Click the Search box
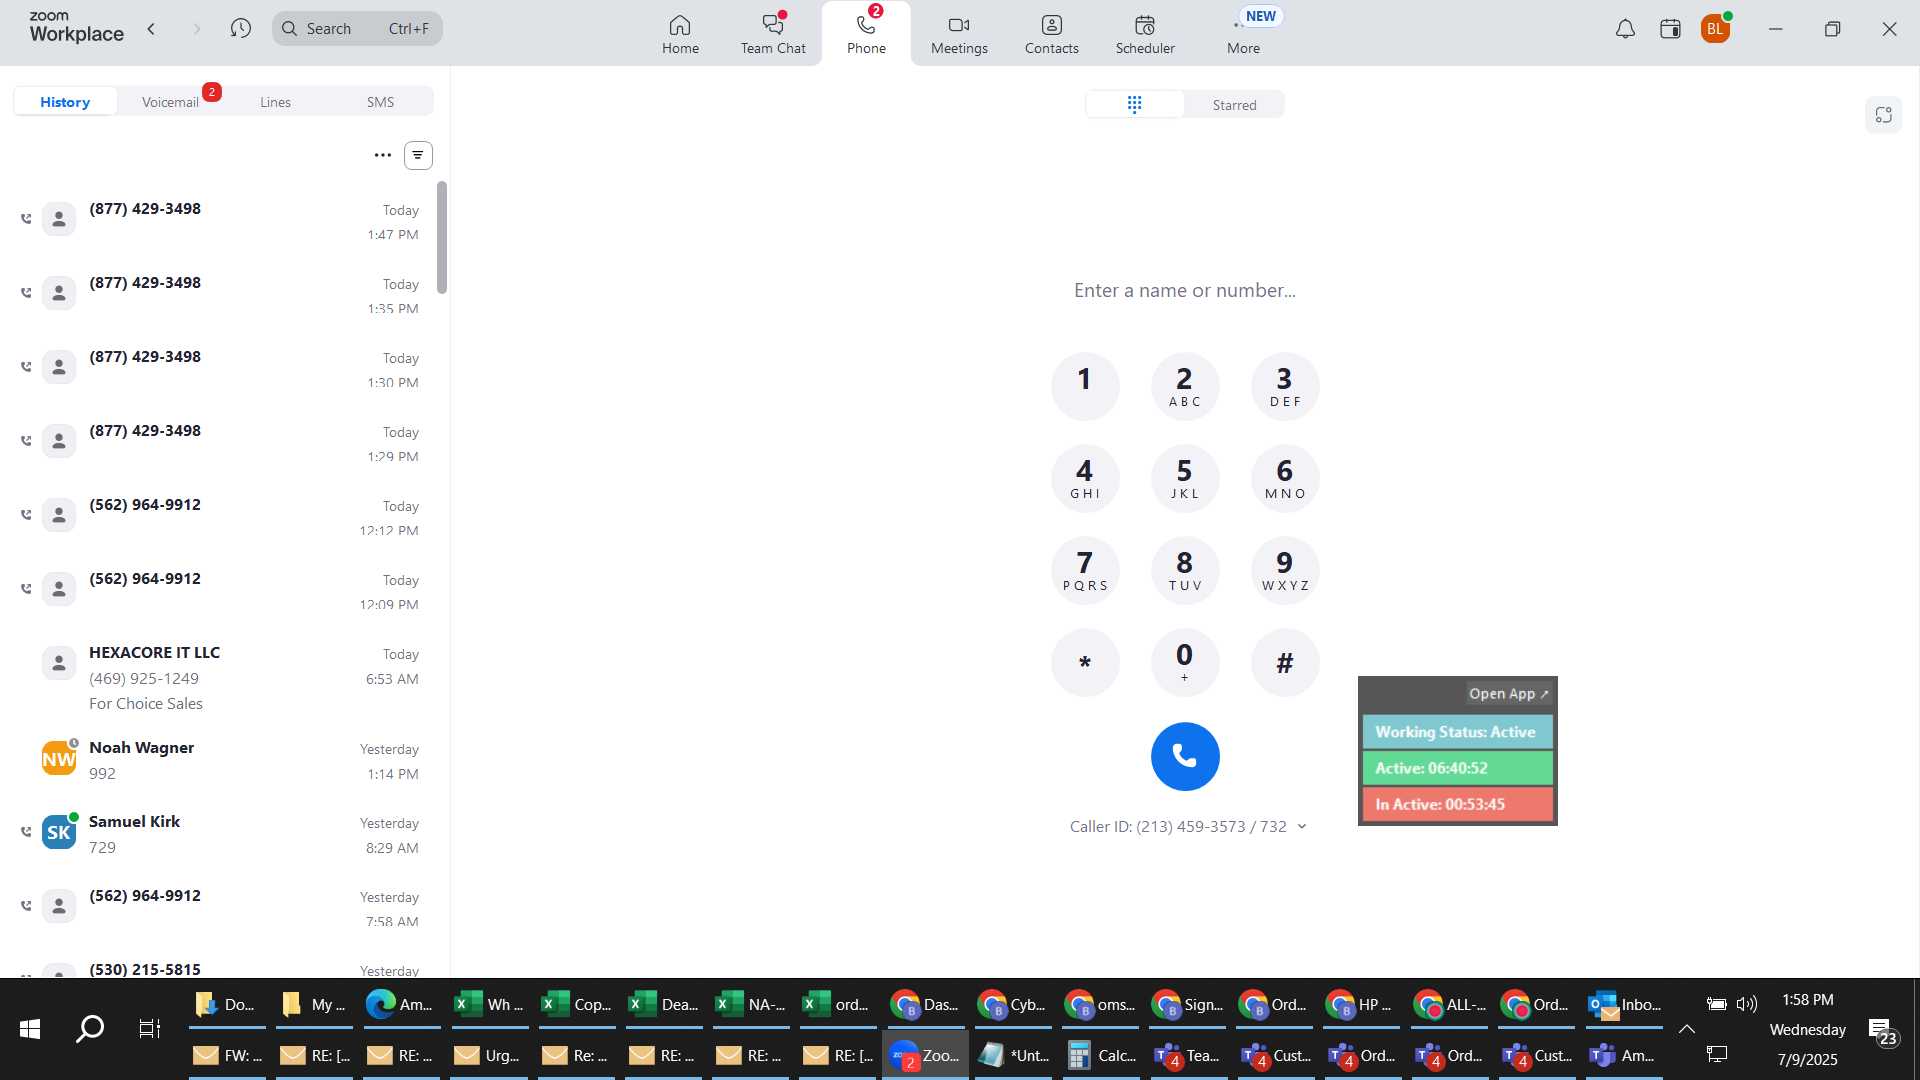The width and height of the screenshot is (1920, 1080). [357, 29]
